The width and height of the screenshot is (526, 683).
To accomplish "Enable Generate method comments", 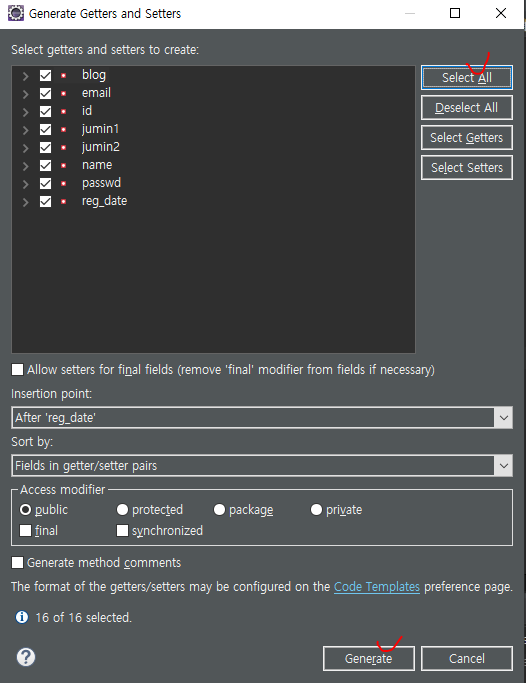I will tap(17, 562).
